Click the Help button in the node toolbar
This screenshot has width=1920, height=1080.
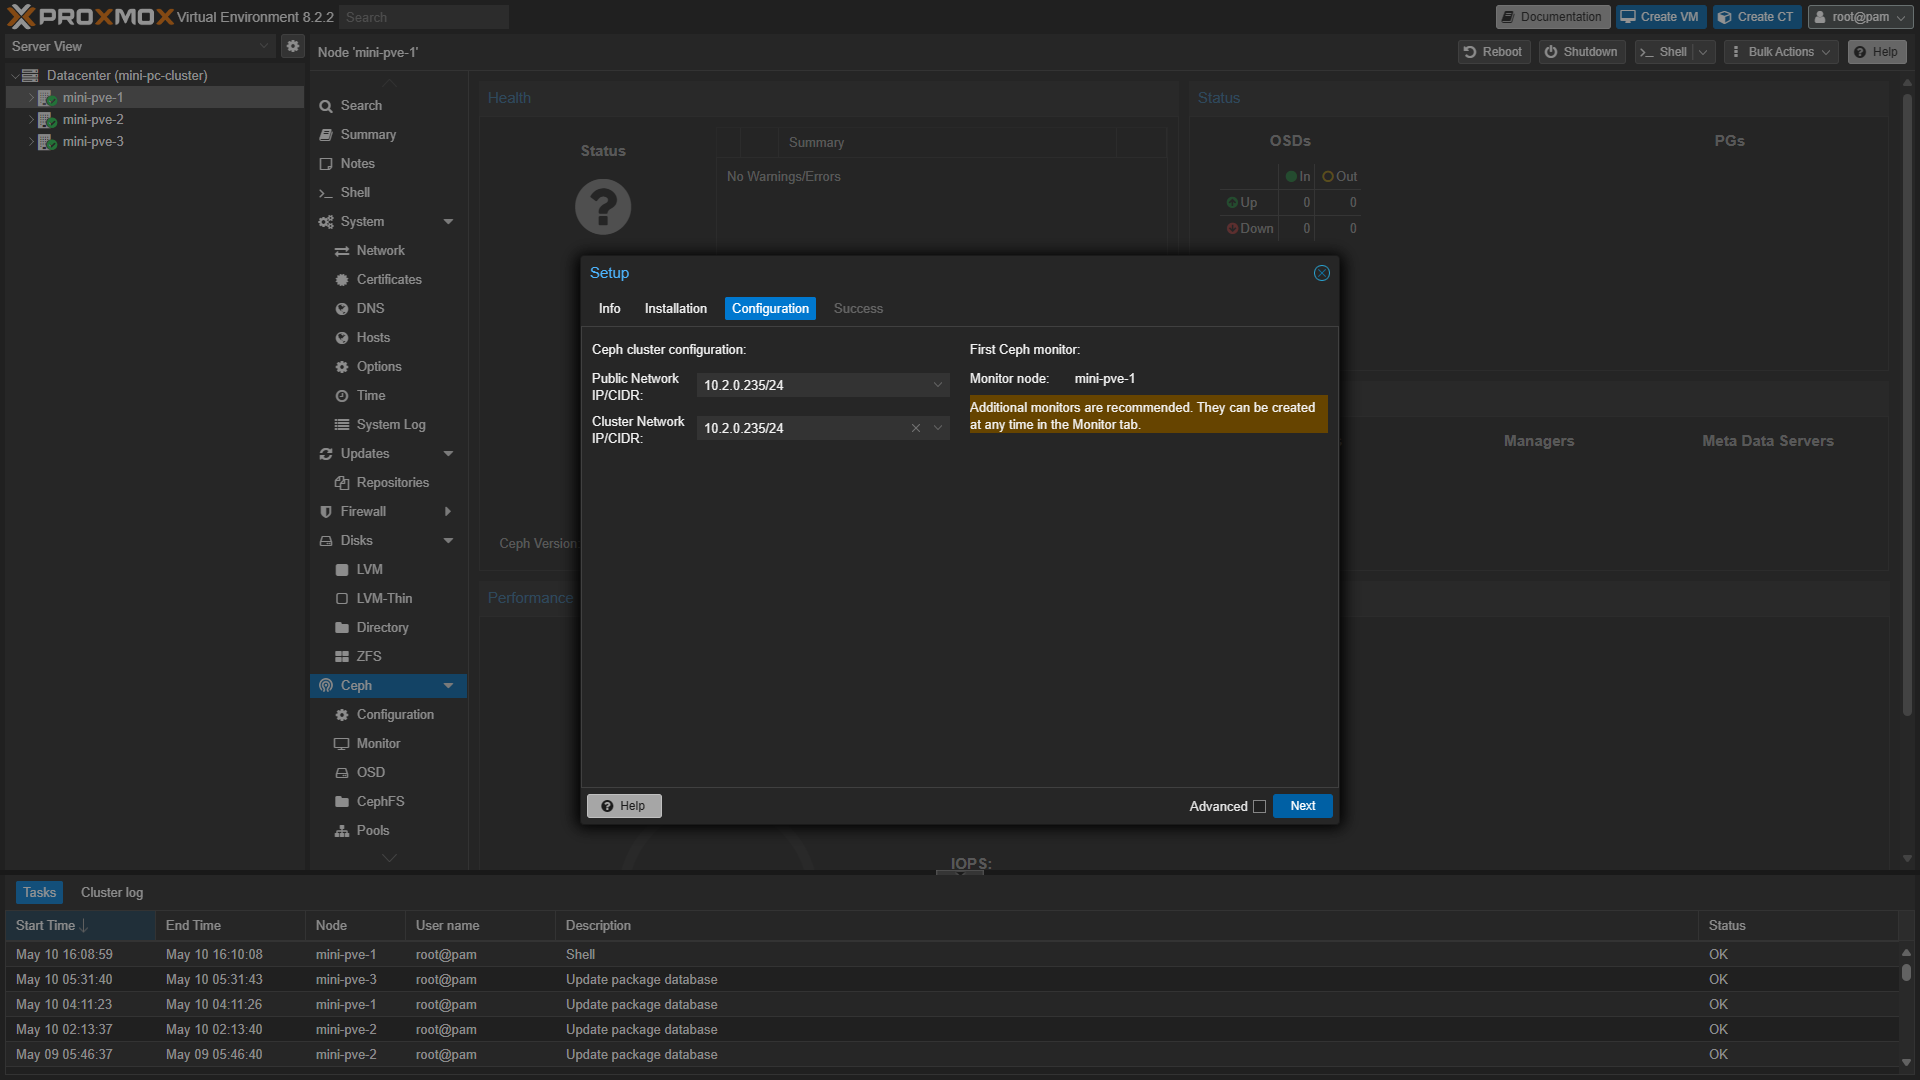point(1877,52)
